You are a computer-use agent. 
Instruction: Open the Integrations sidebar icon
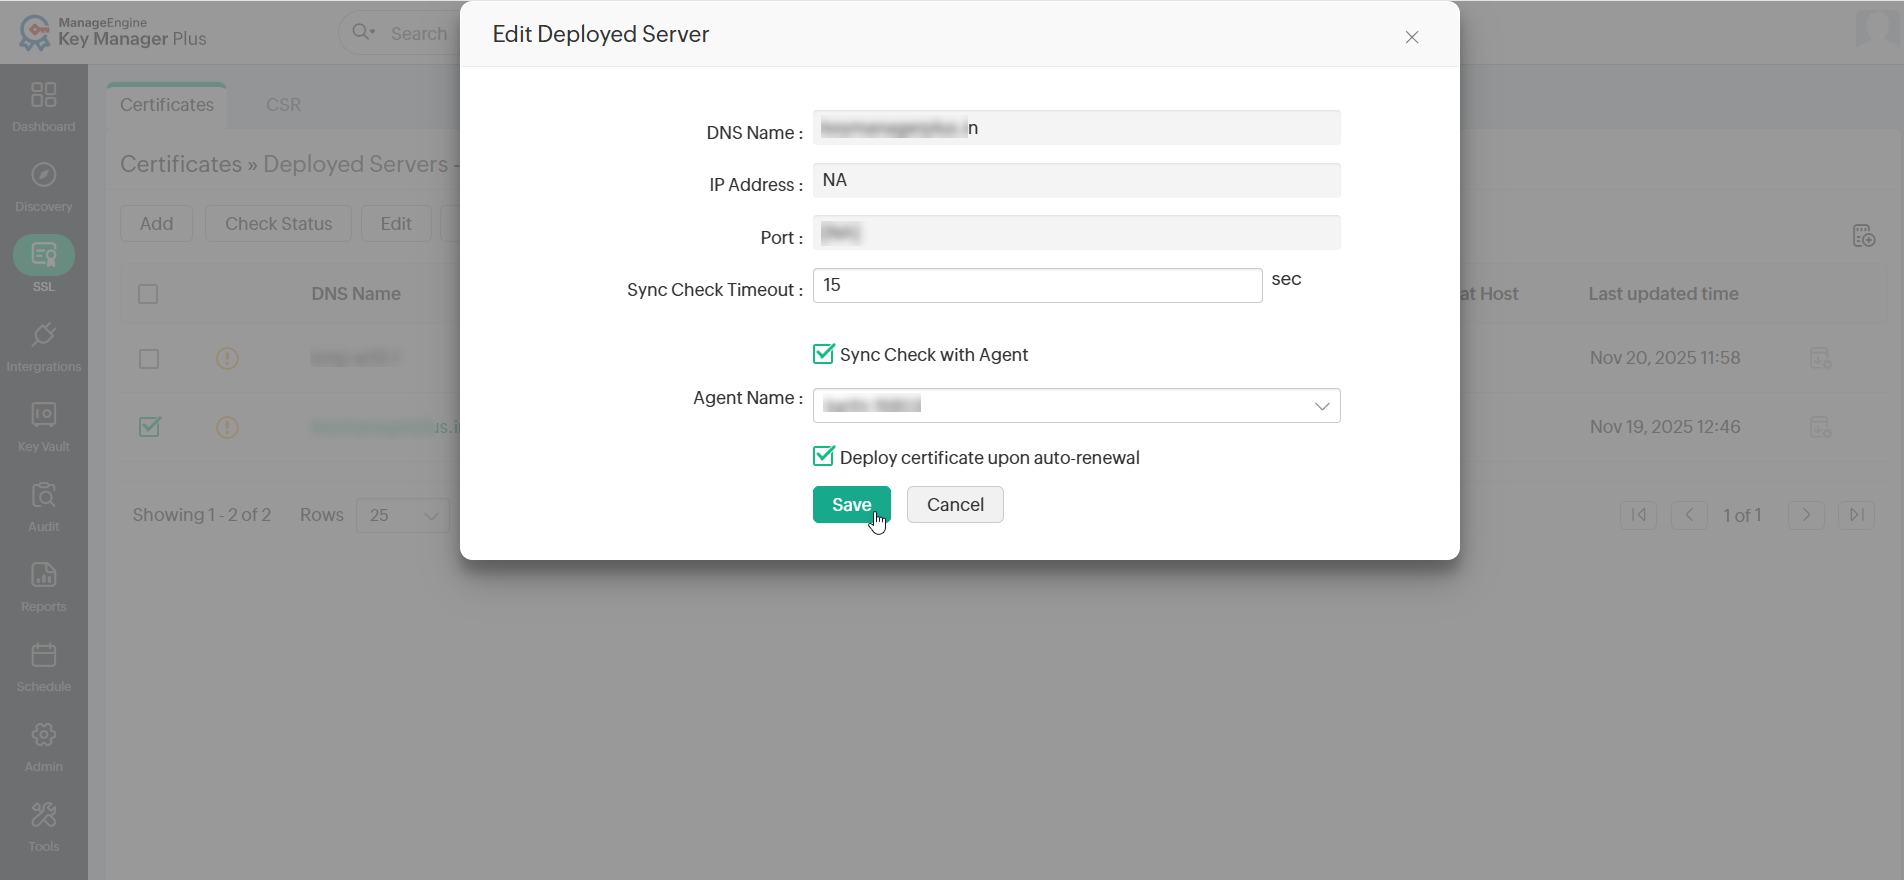click(44, 335)
